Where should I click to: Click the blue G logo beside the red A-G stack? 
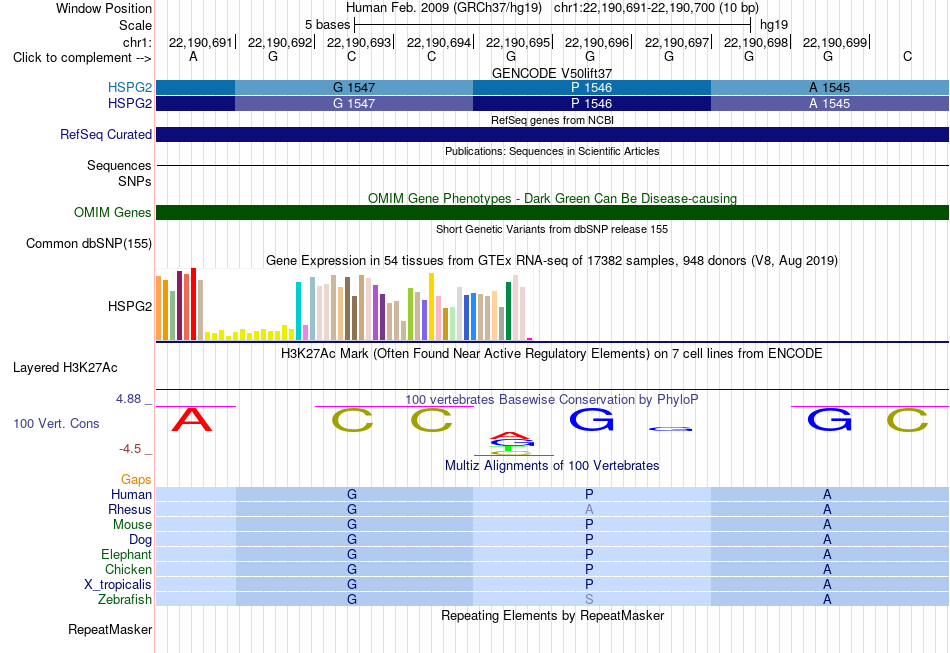click(591, 420)
